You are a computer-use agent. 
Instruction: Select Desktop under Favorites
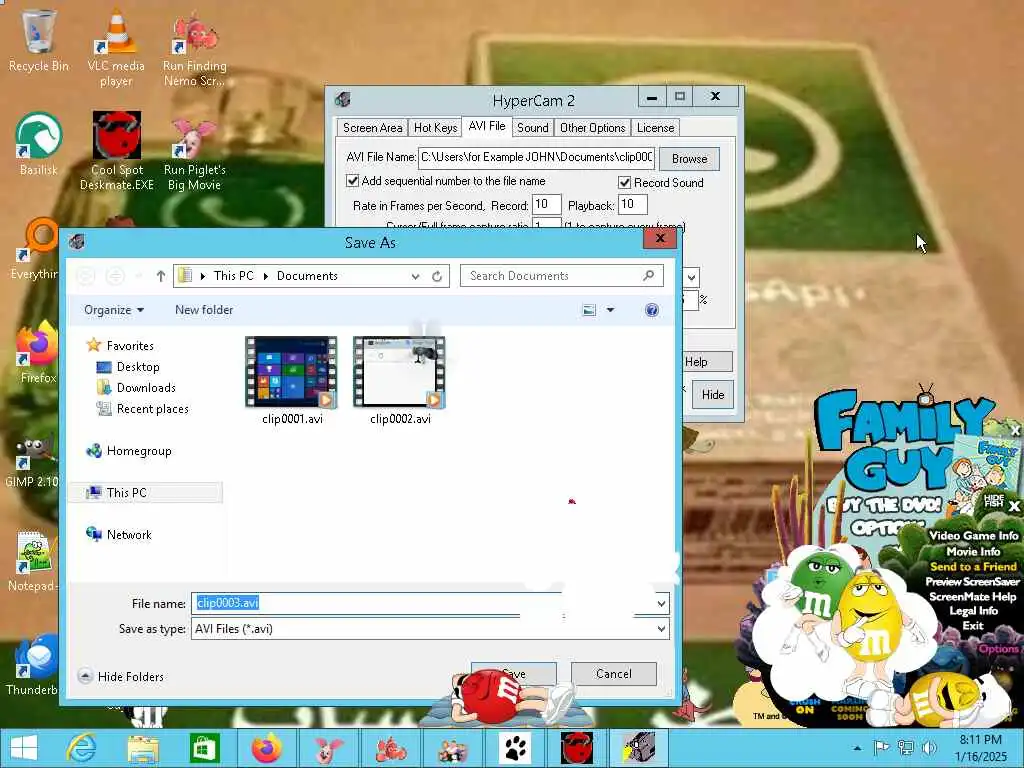pos(138,367)
